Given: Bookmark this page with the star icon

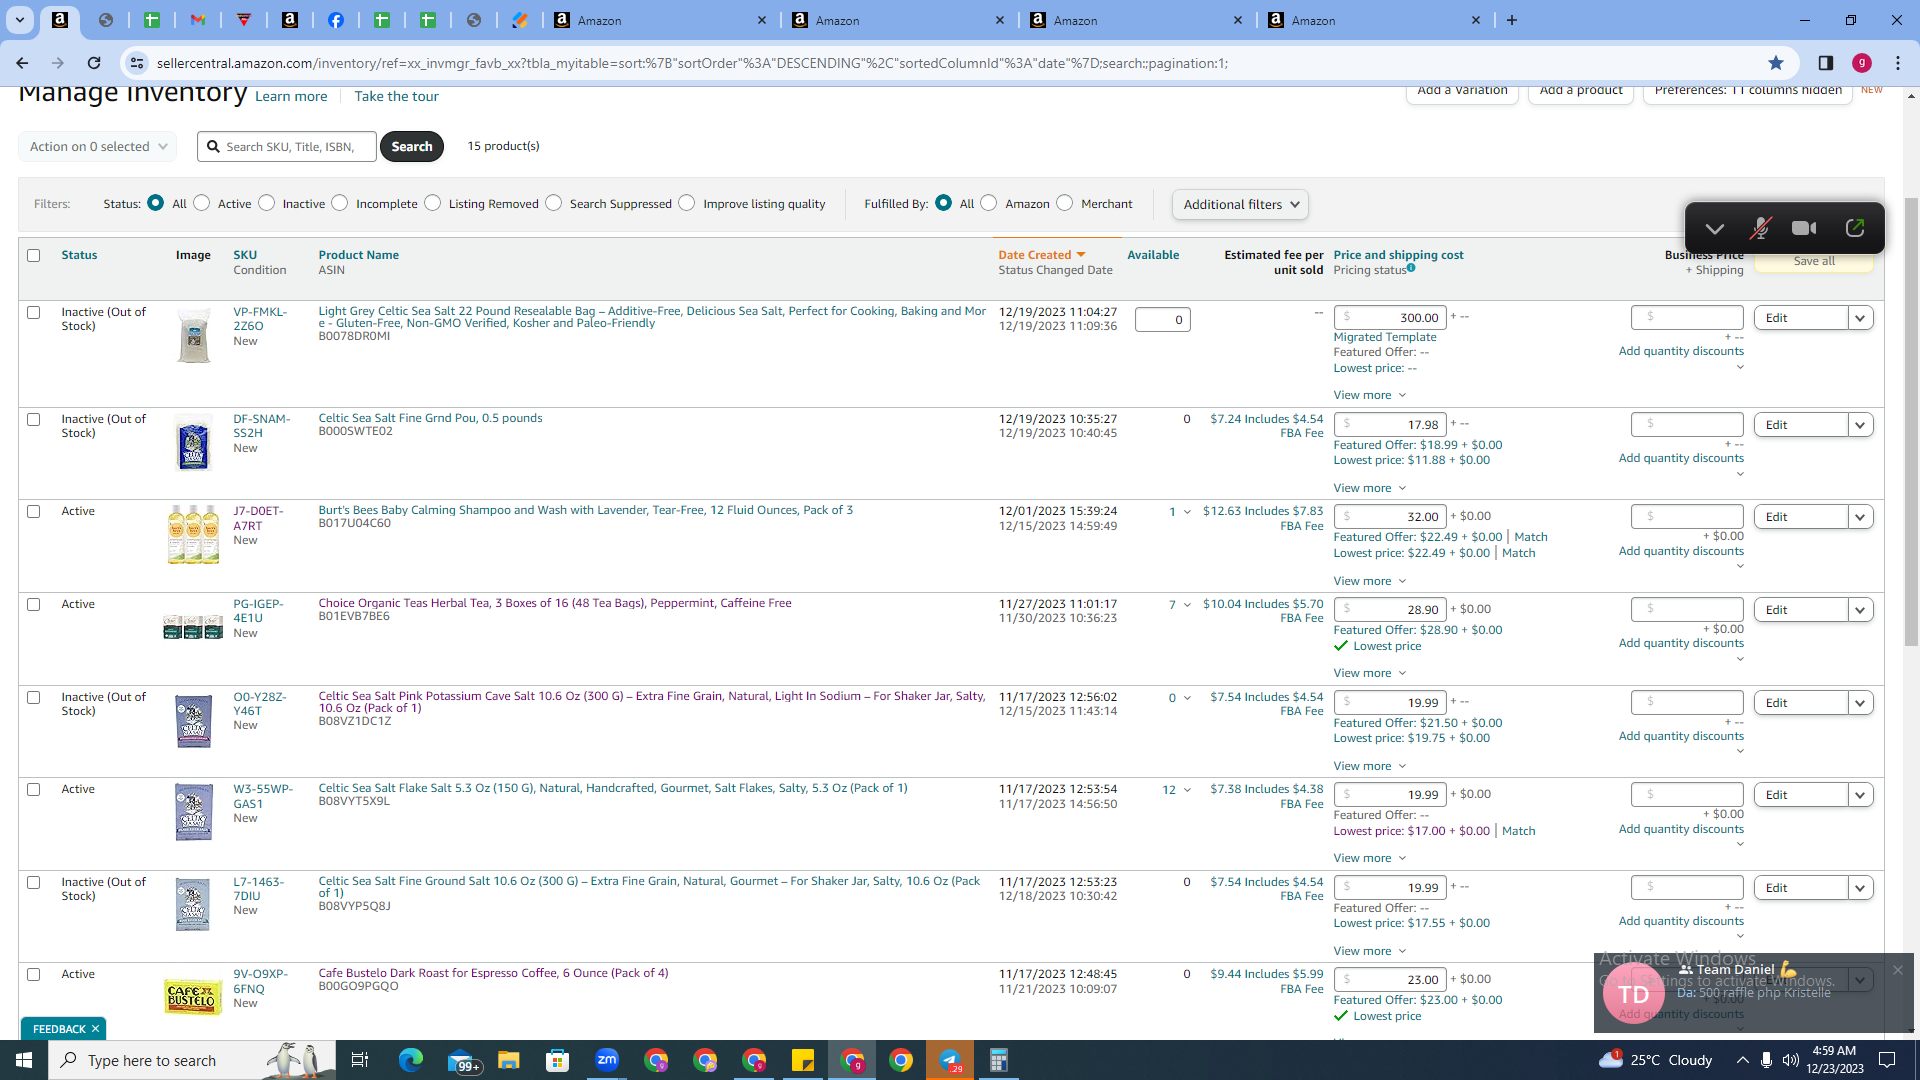Looking at the screenshot, I should click(1776, 63).
